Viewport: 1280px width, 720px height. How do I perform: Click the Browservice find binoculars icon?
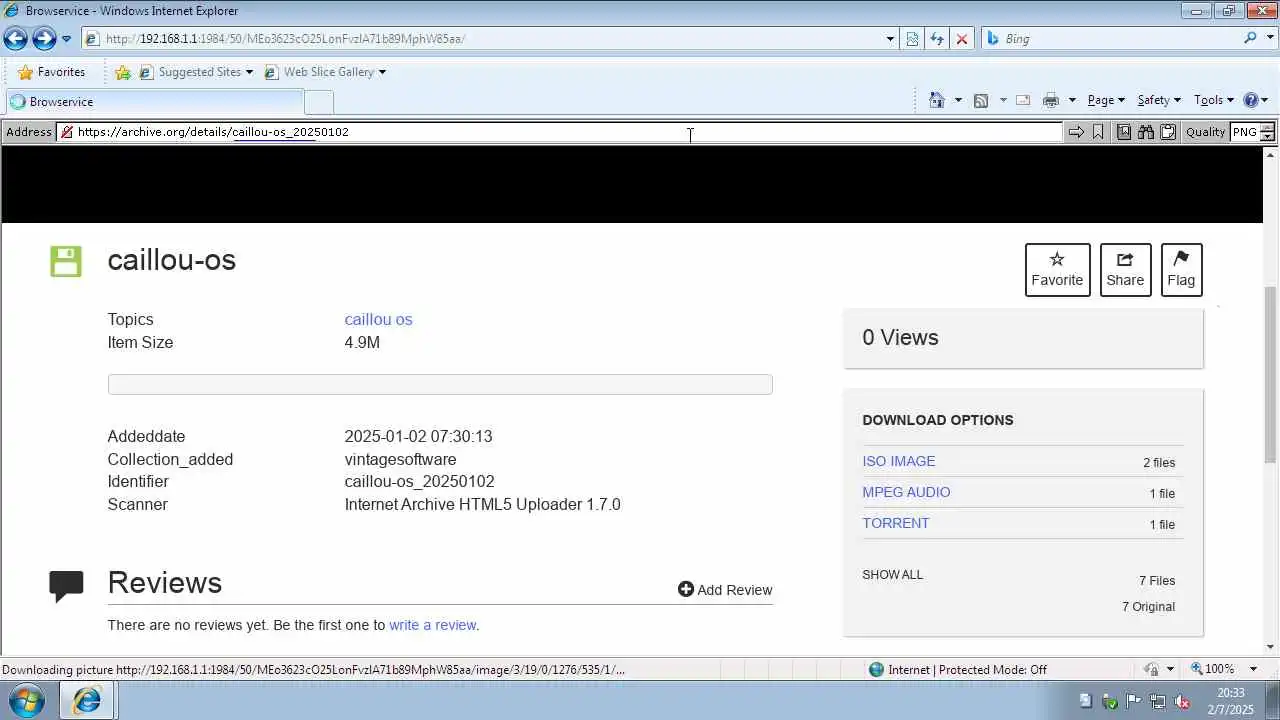point(1146,132)
